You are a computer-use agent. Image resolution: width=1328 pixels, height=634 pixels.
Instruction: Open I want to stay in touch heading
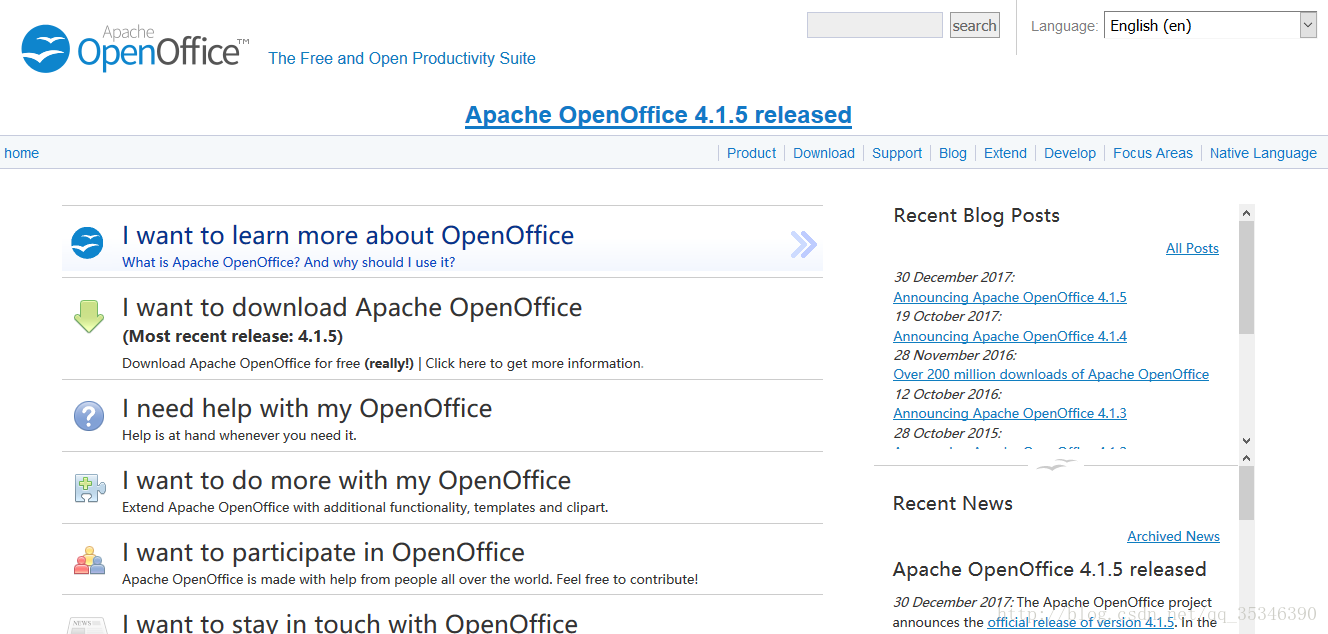350,623
